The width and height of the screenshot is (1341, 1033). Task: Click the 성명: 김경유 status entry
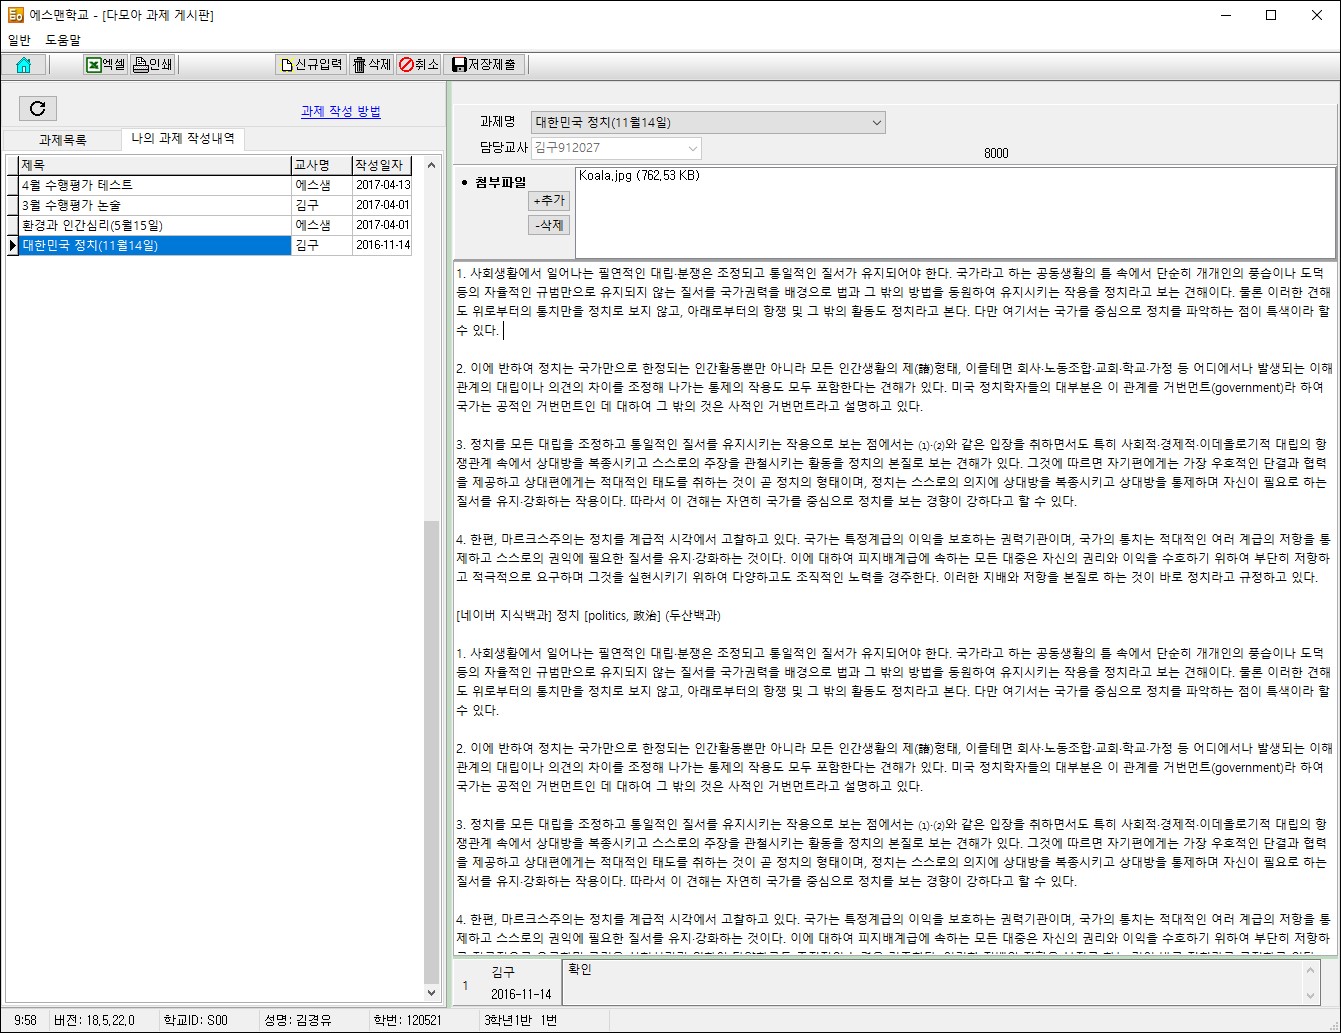click(x=298, y=1020)
